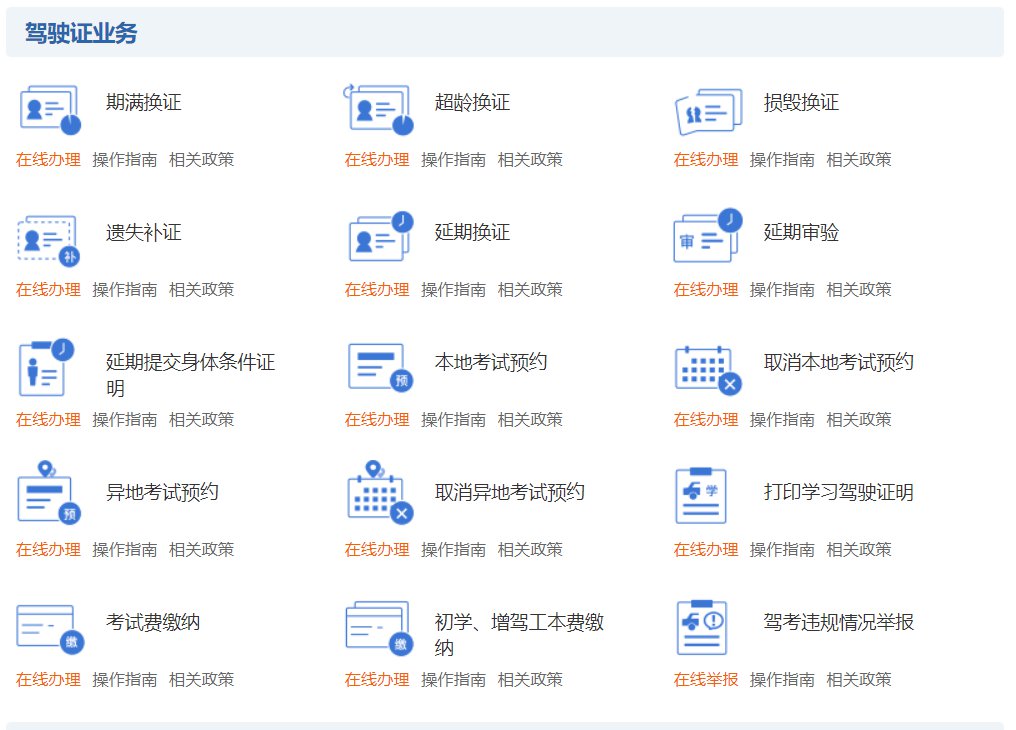Click 在线办理 under 异地考试预约

click(49, 550)
